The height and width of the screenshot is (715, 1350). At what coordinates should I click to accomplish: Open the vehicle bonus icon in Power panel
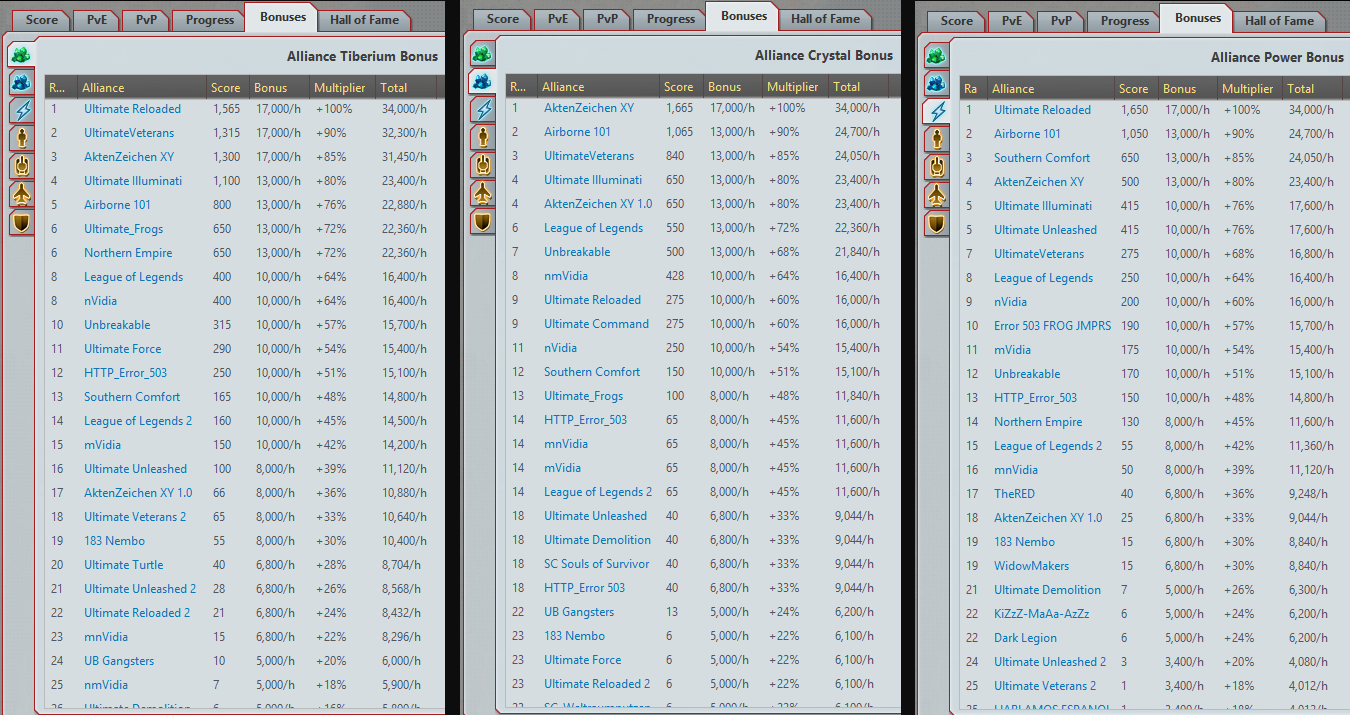click(937, 166)
